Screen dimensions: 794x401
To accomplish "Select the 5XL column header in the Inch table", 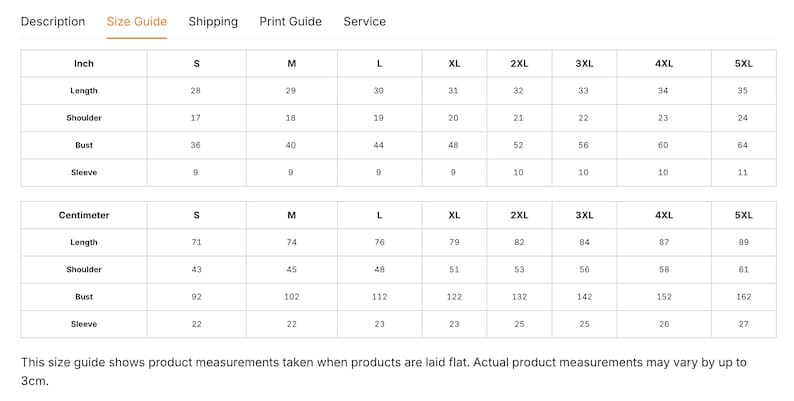I will [x=743, y=64].
